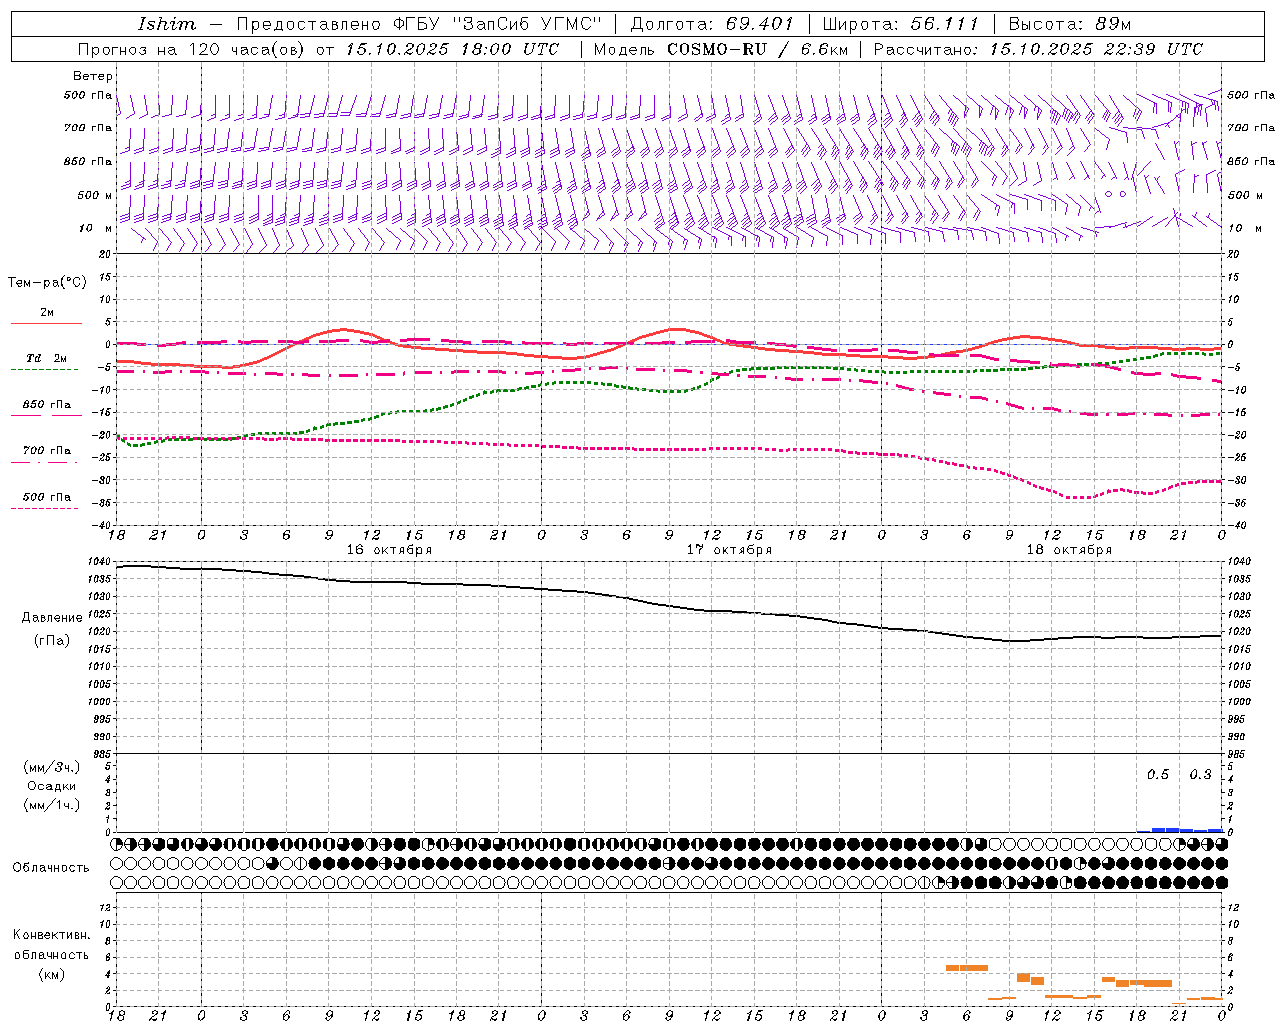1280x1024 pixels.
Task: Click the "Прогноз на 120 часа(ов)" text
Action: pyautogui.click(x=191, y=49)
